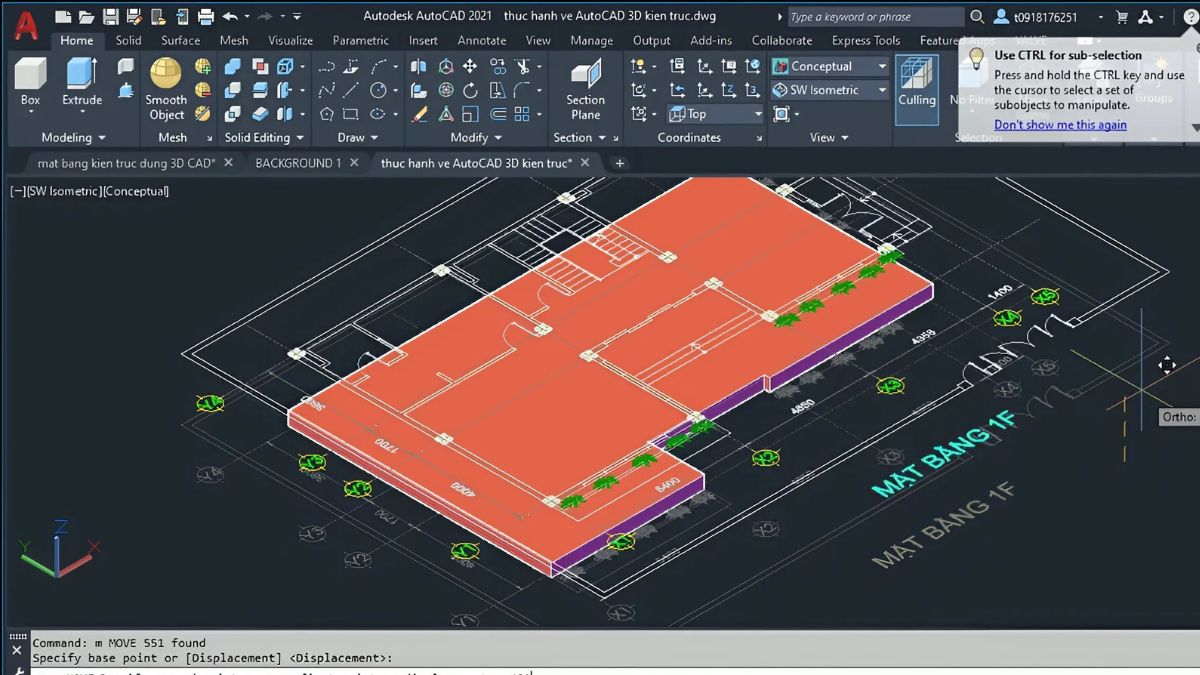Select the Move tool in Modify panel

pyautogui.click(x=470, y=67)
